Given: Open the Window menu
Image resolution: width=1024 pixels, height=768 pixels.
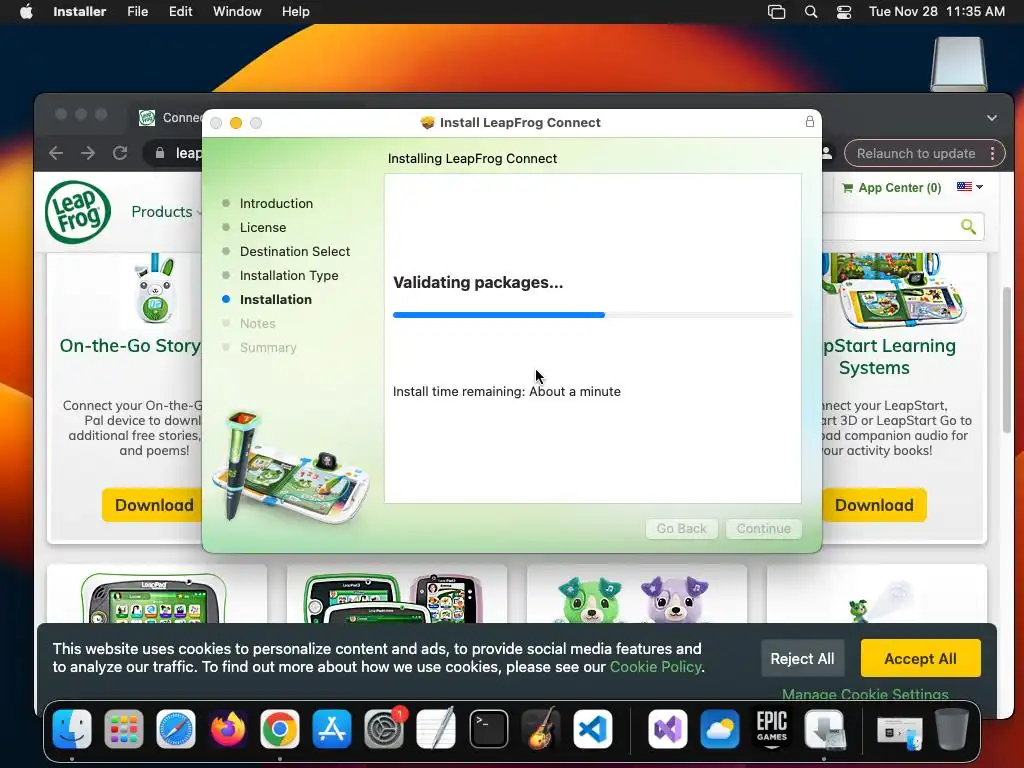Looking at the screenshot, I should click(237, 12).
